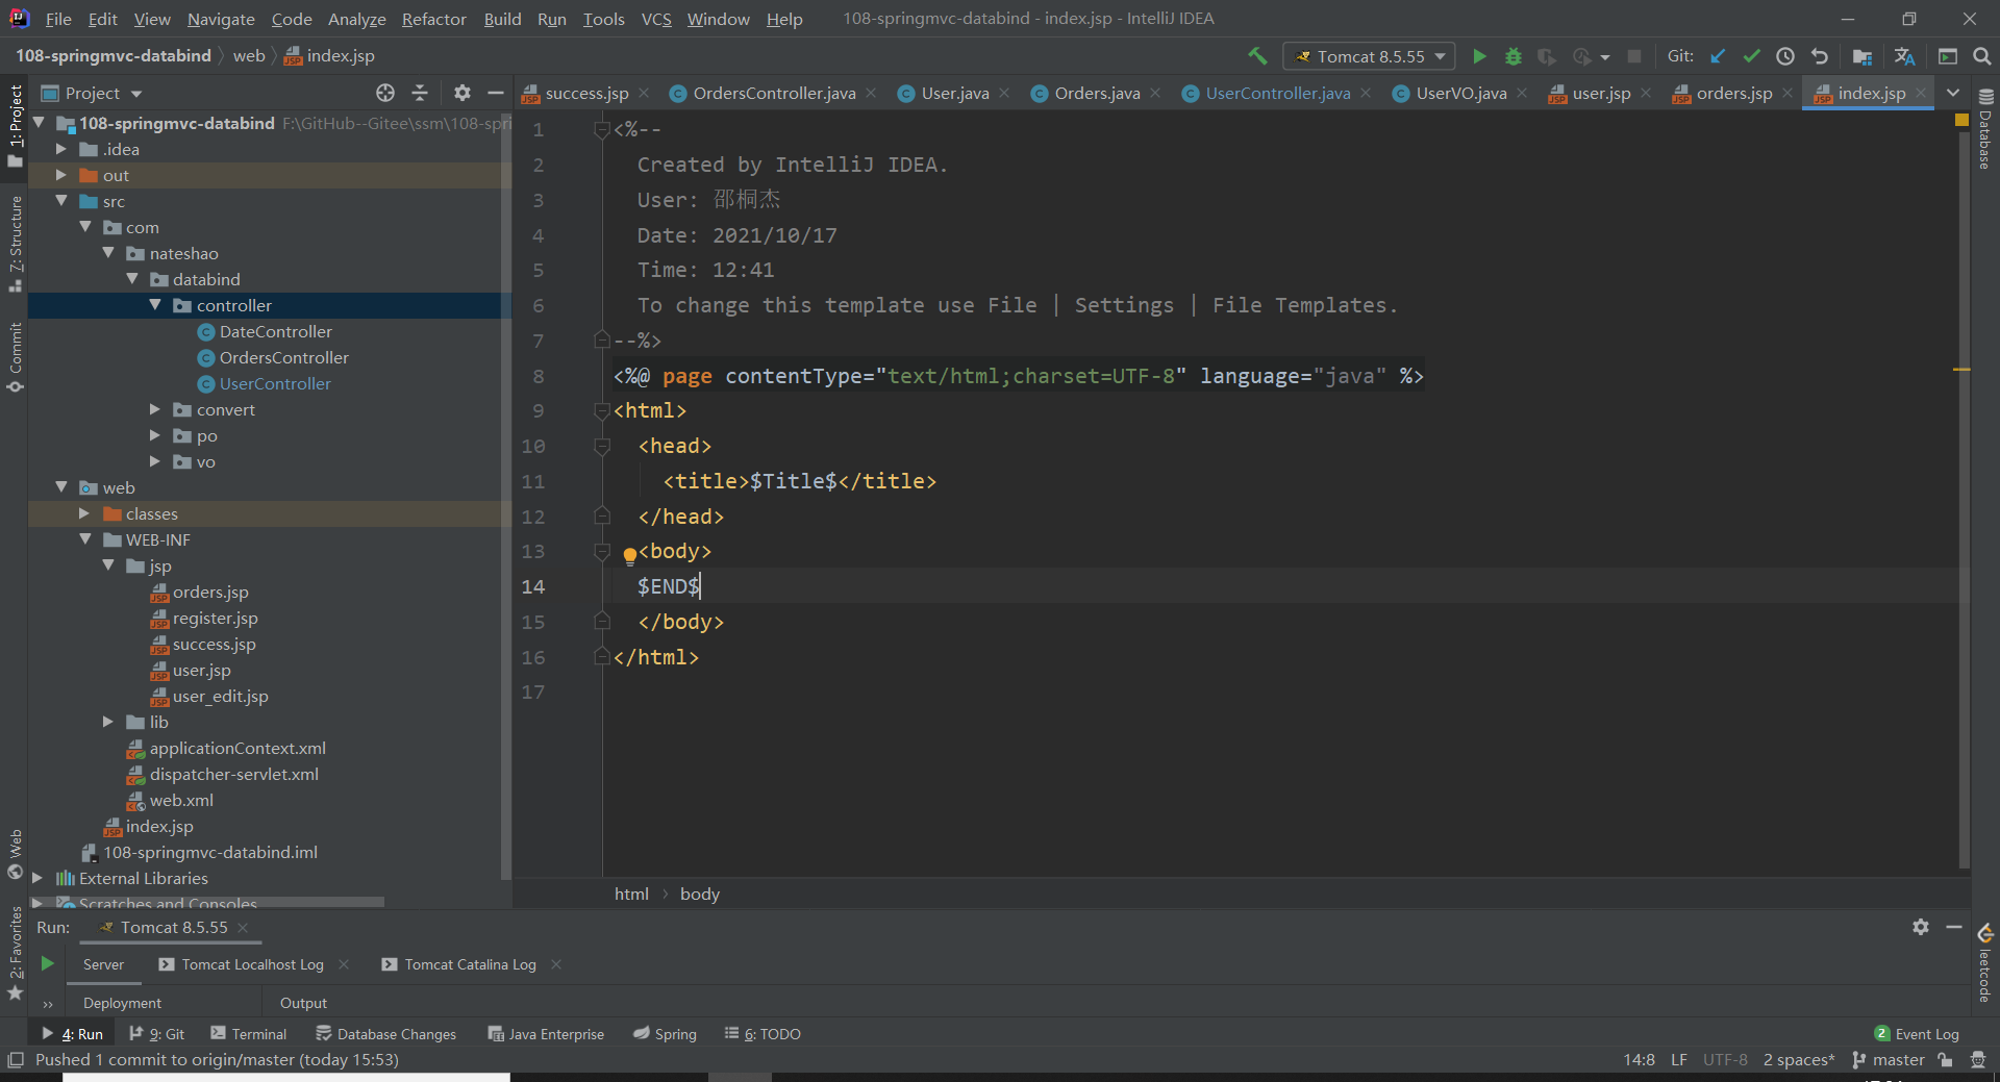
Task: Click the Git Rollback icon
Action: [1819, 56]
